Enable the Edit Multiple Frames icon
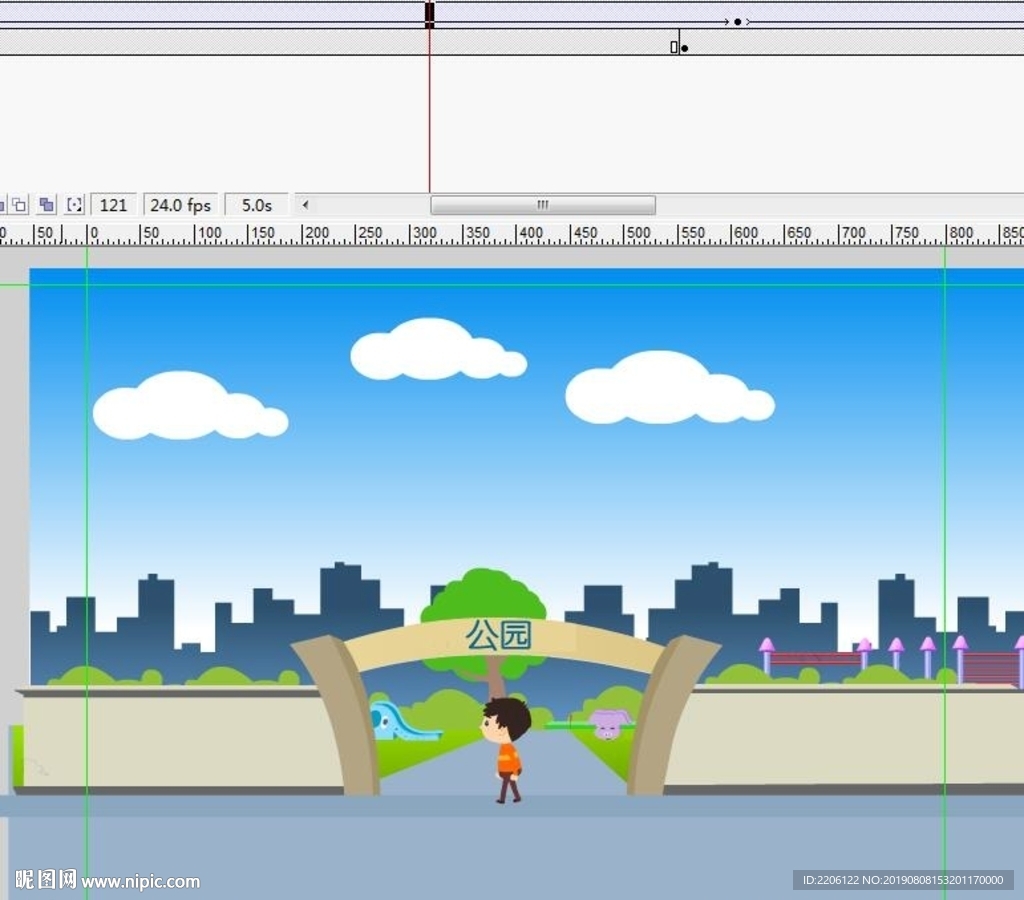 (x=46, y=205)
